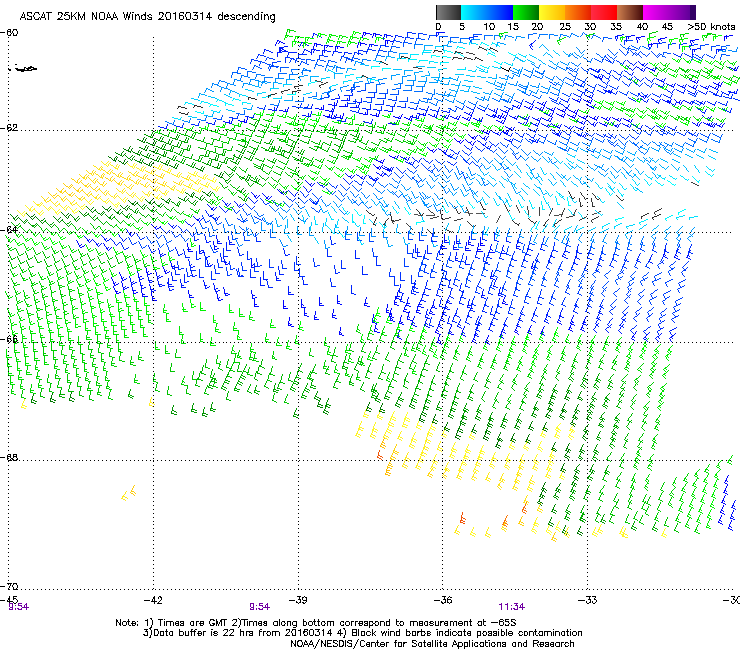Click the orange 25-30 knots legend segment
This screenshot has width=740, height=650.
(578, 12)
